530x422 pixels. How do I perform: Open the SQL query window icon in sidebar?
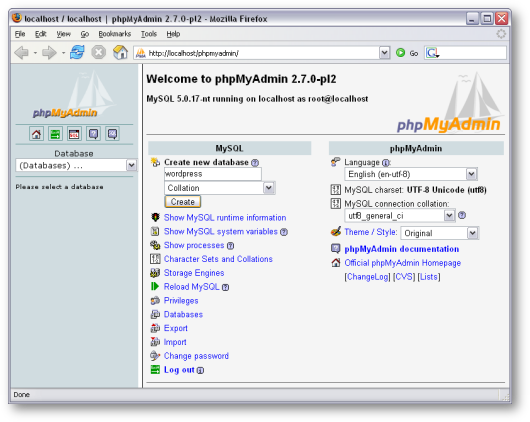pyautogui.click(x=74, y=134)
